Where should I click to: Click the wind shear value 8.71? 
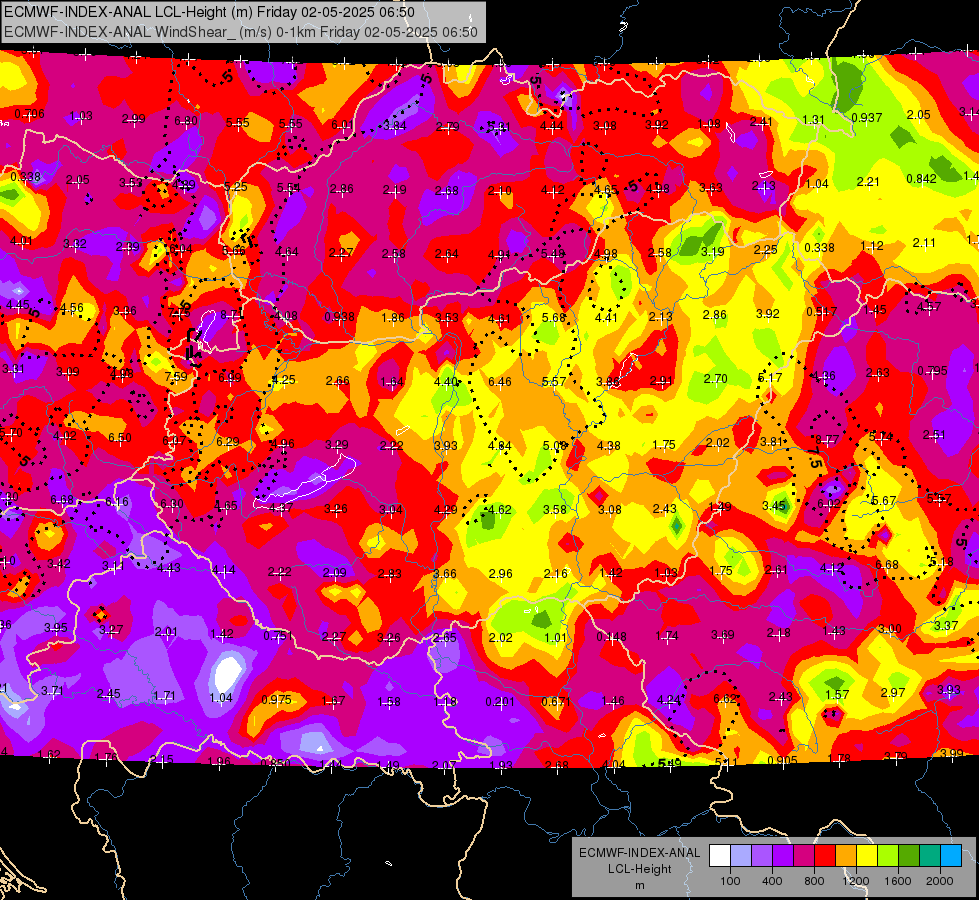pyautogui.click(x=232, y=315)
